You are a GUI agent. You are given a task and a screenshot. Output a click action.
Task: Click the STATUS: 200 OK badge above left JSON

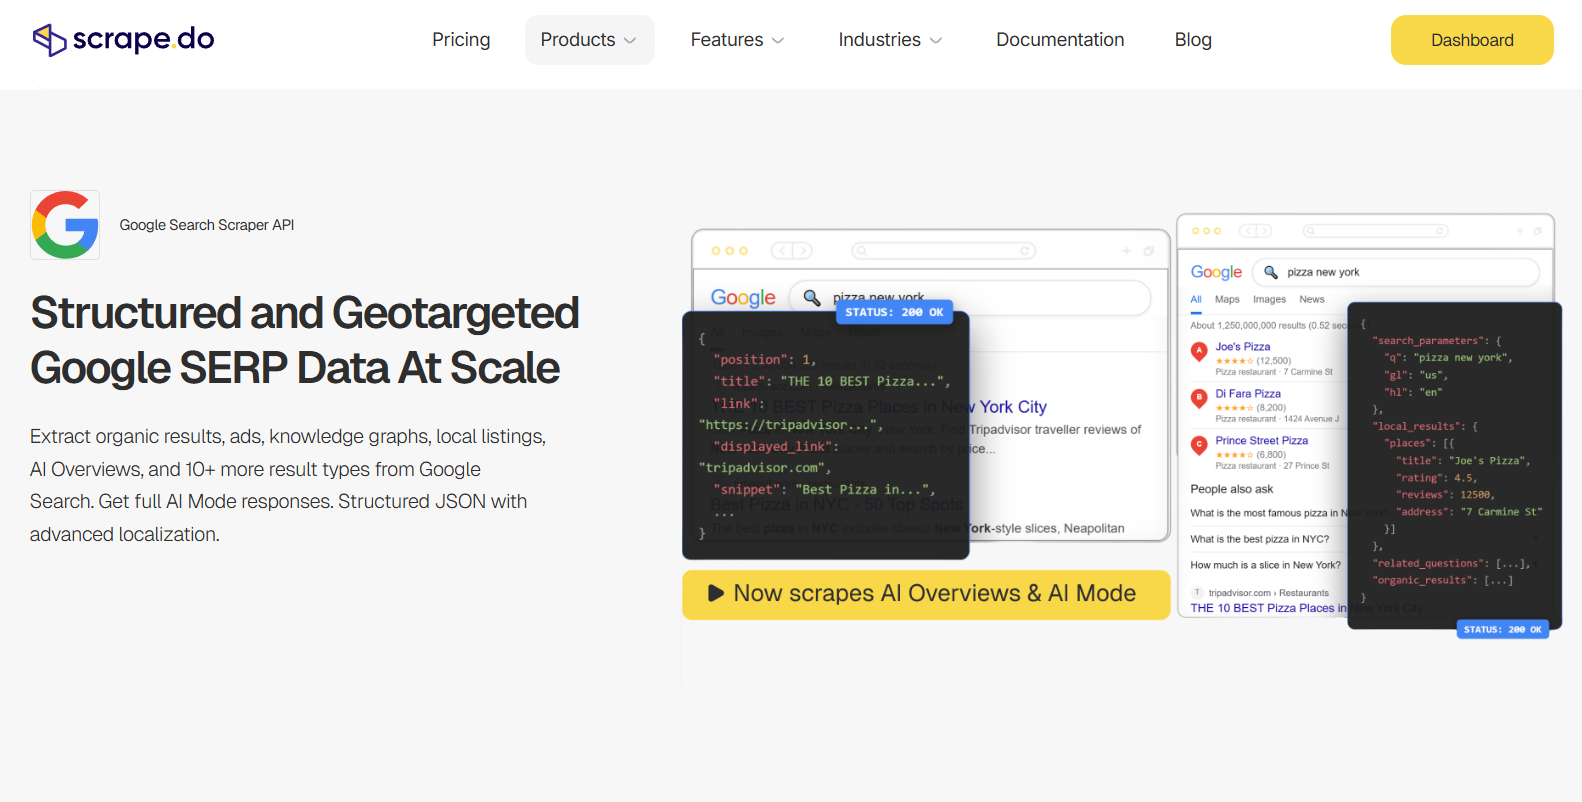(x=894, y=312)
